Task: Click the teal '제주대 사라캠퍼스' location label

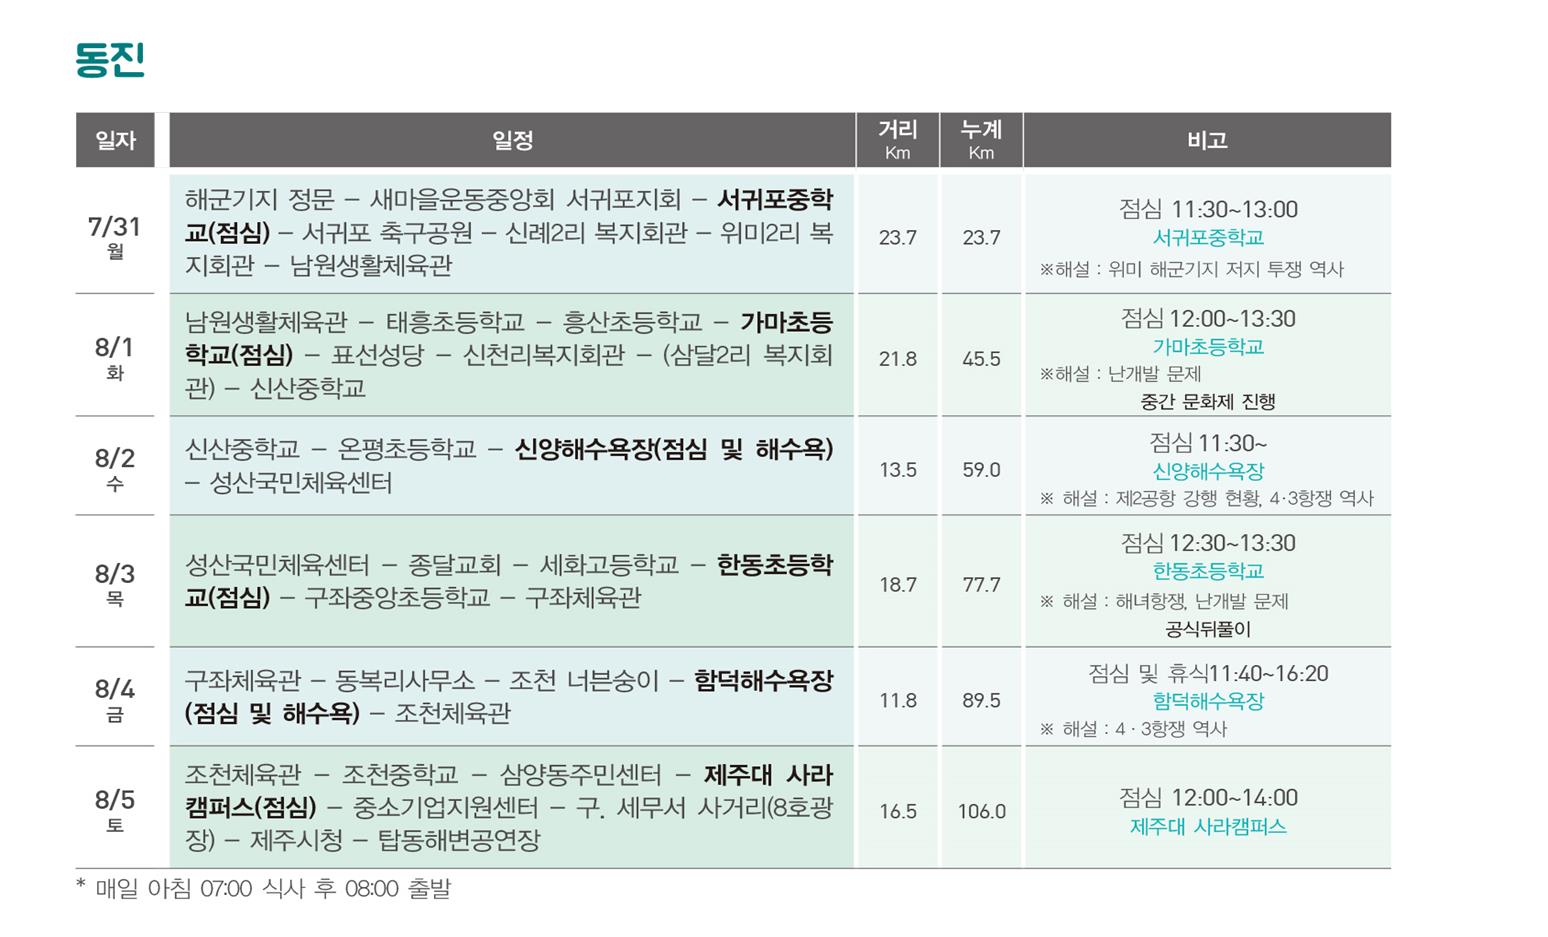Action: click(1208, 827)
